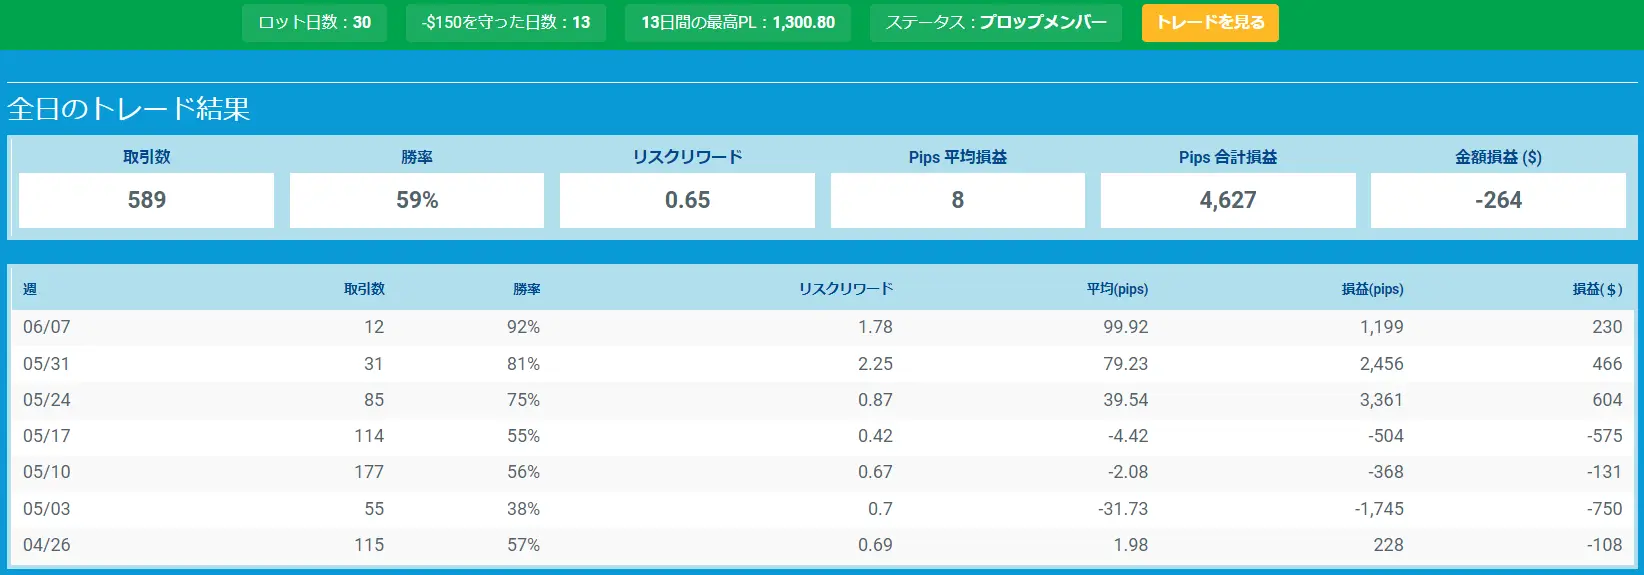1644x575 pixels.
Task: Select the 05/17 week row date
Action: [x=47, y=436]
